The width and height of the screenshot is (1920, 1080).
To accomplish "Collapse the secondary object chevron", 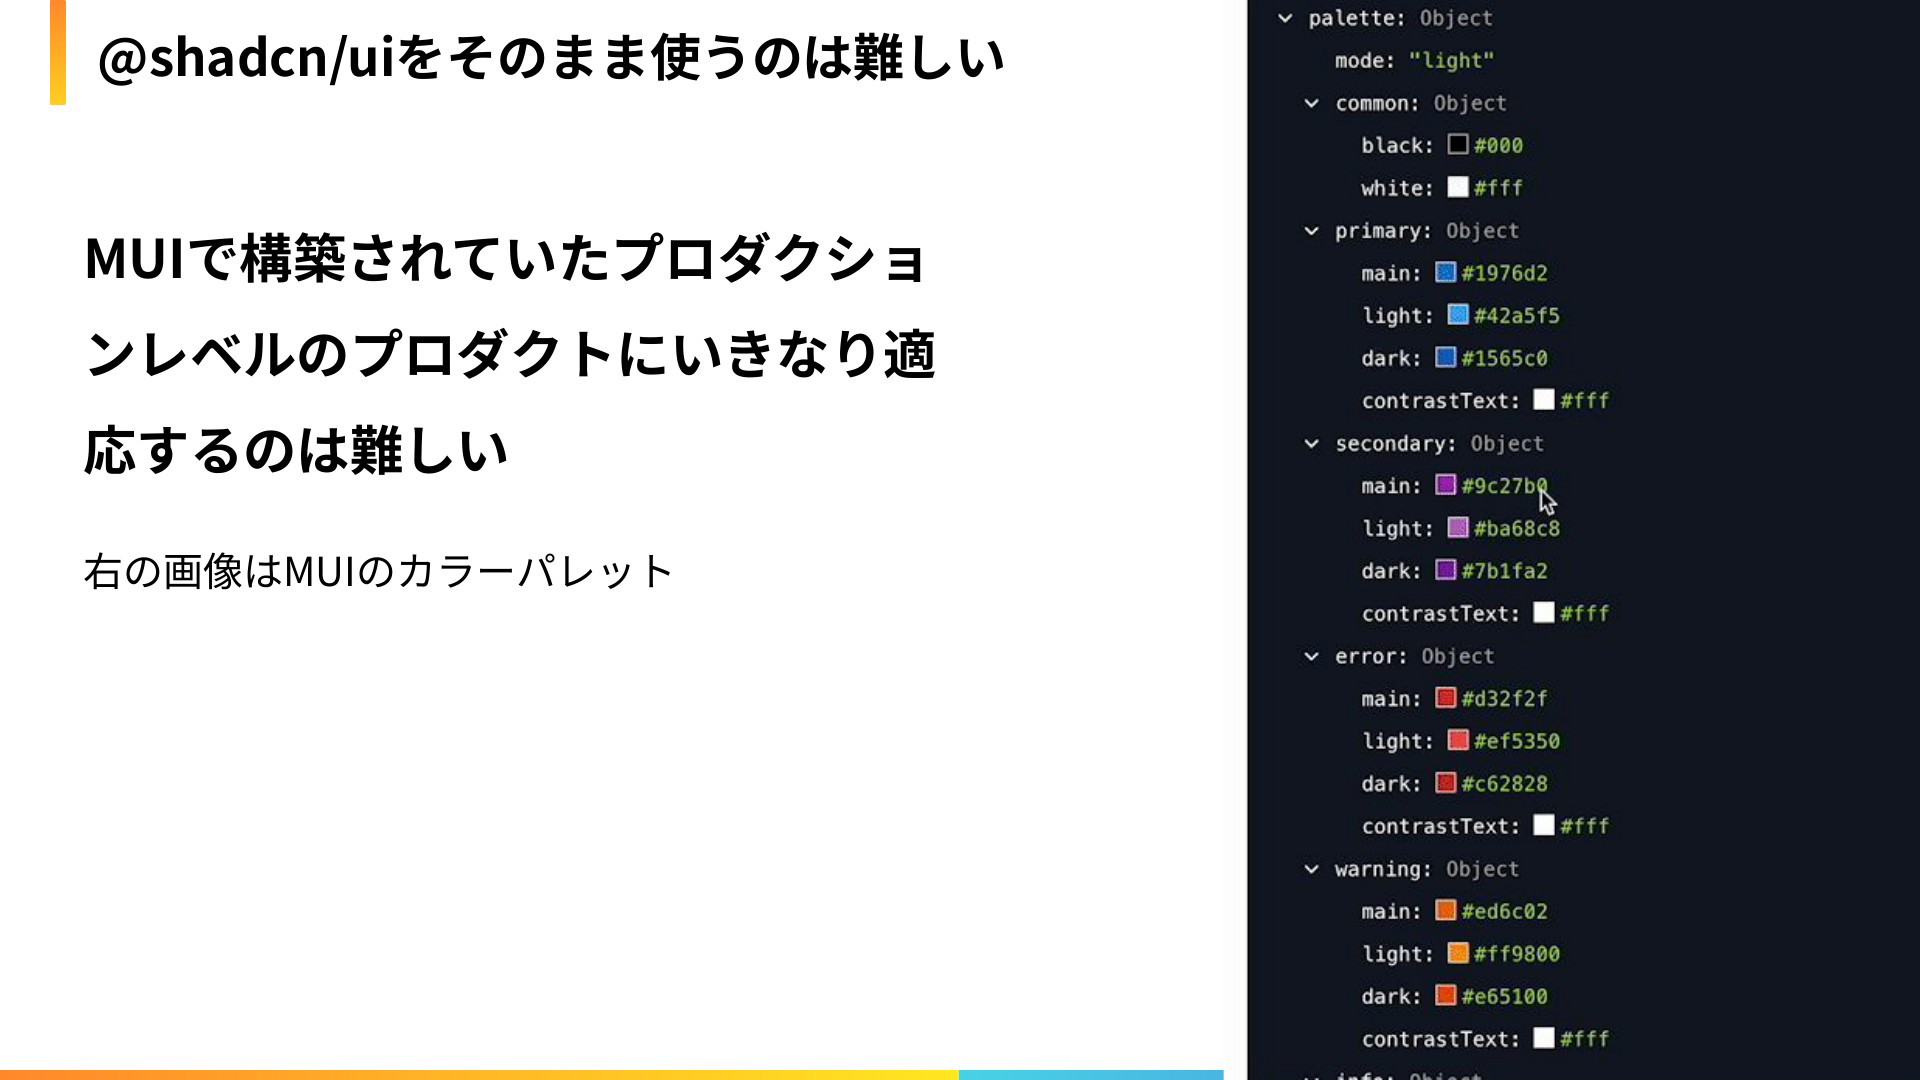I will click(x=1311, y=444).
